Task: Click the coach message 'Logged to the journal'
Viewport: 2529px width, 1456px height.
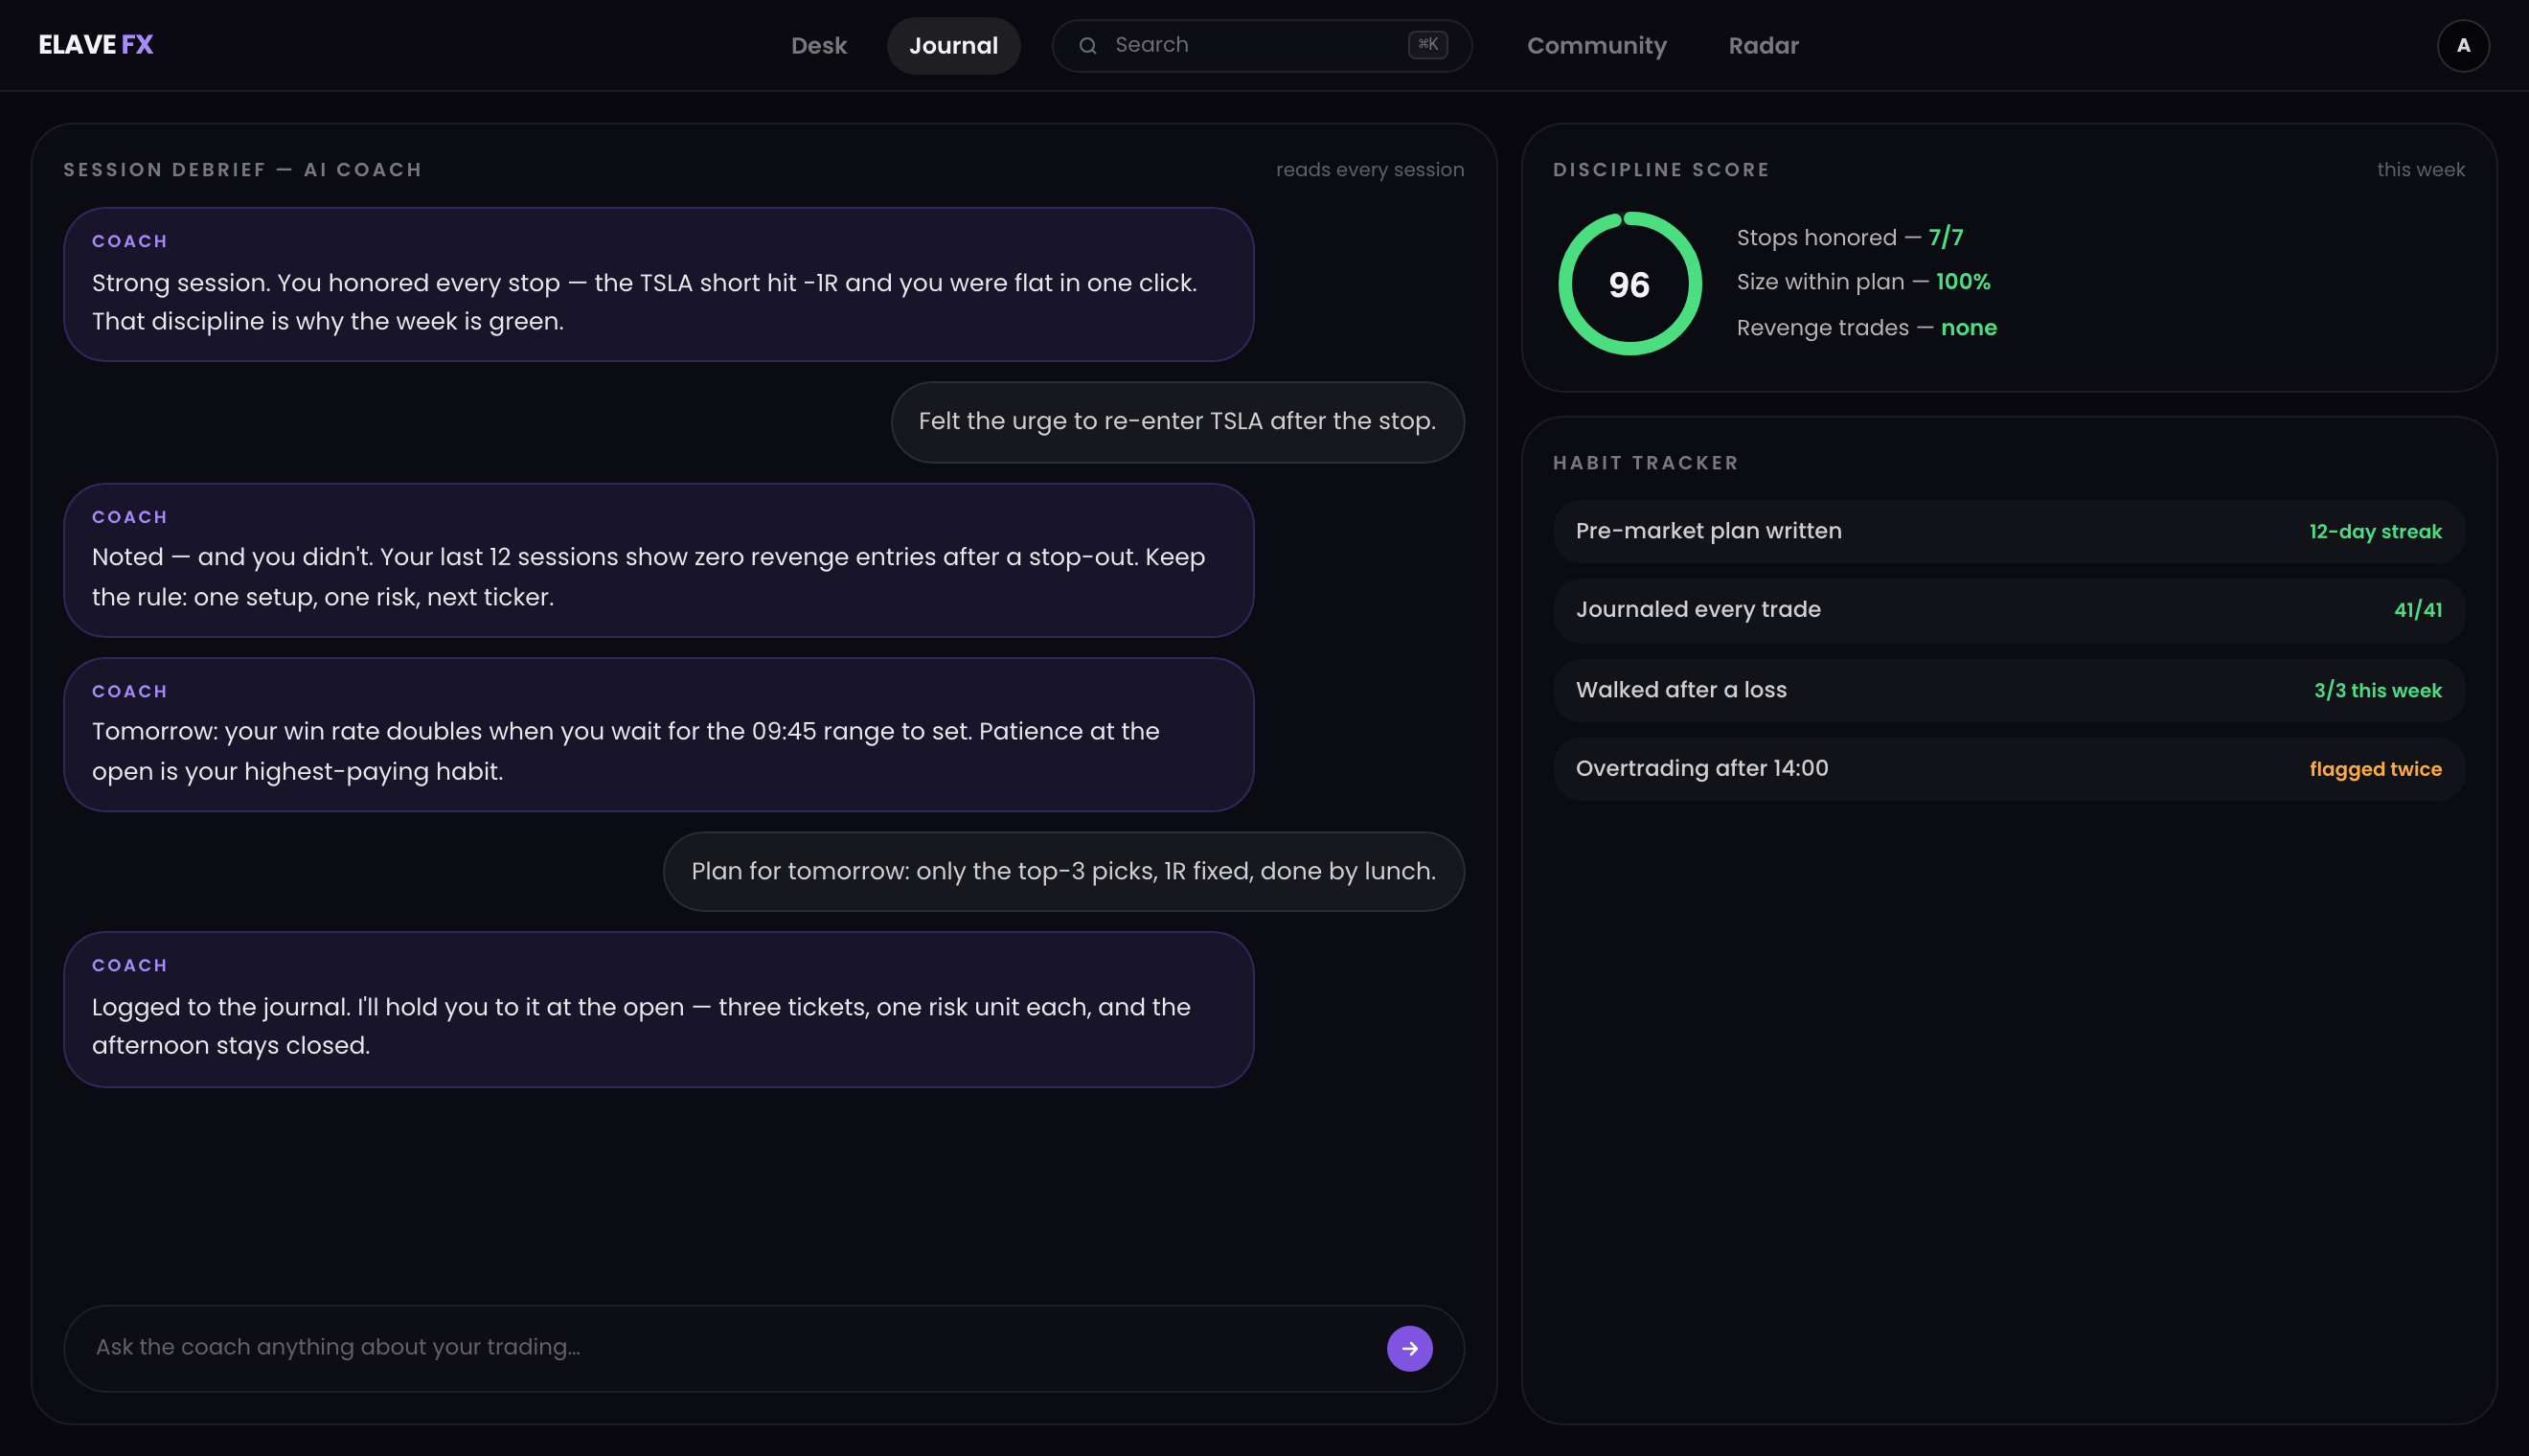Action: pyautogui.click(x=658, y=1010)
